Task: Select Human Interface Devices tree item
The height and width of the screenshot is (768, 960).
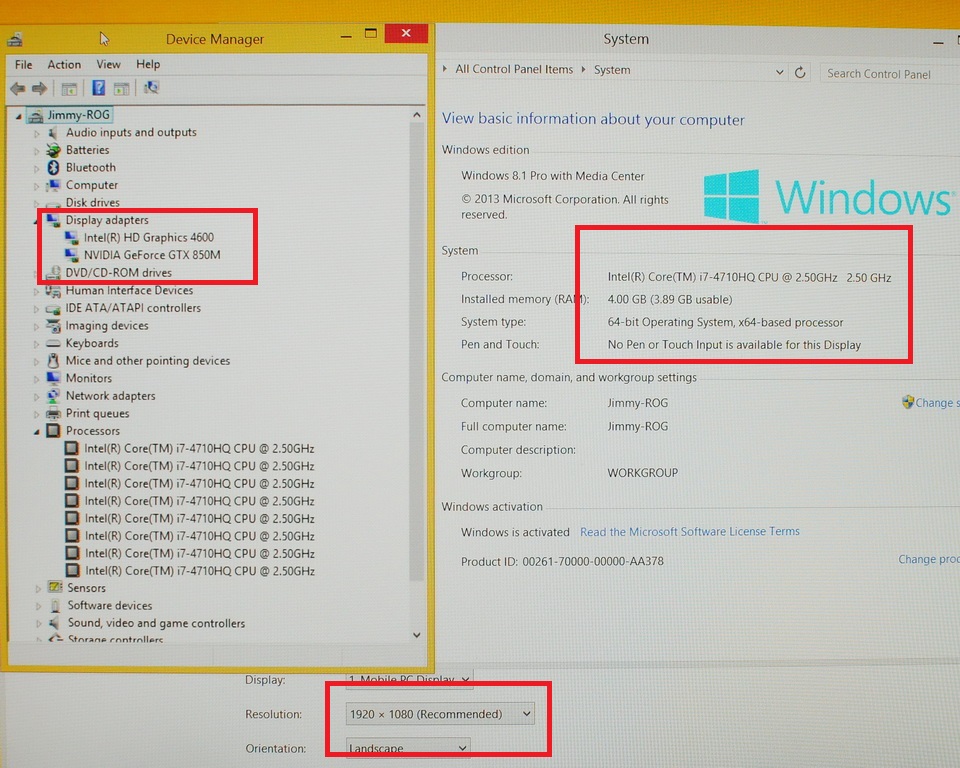Action: [x=129, y=290]
